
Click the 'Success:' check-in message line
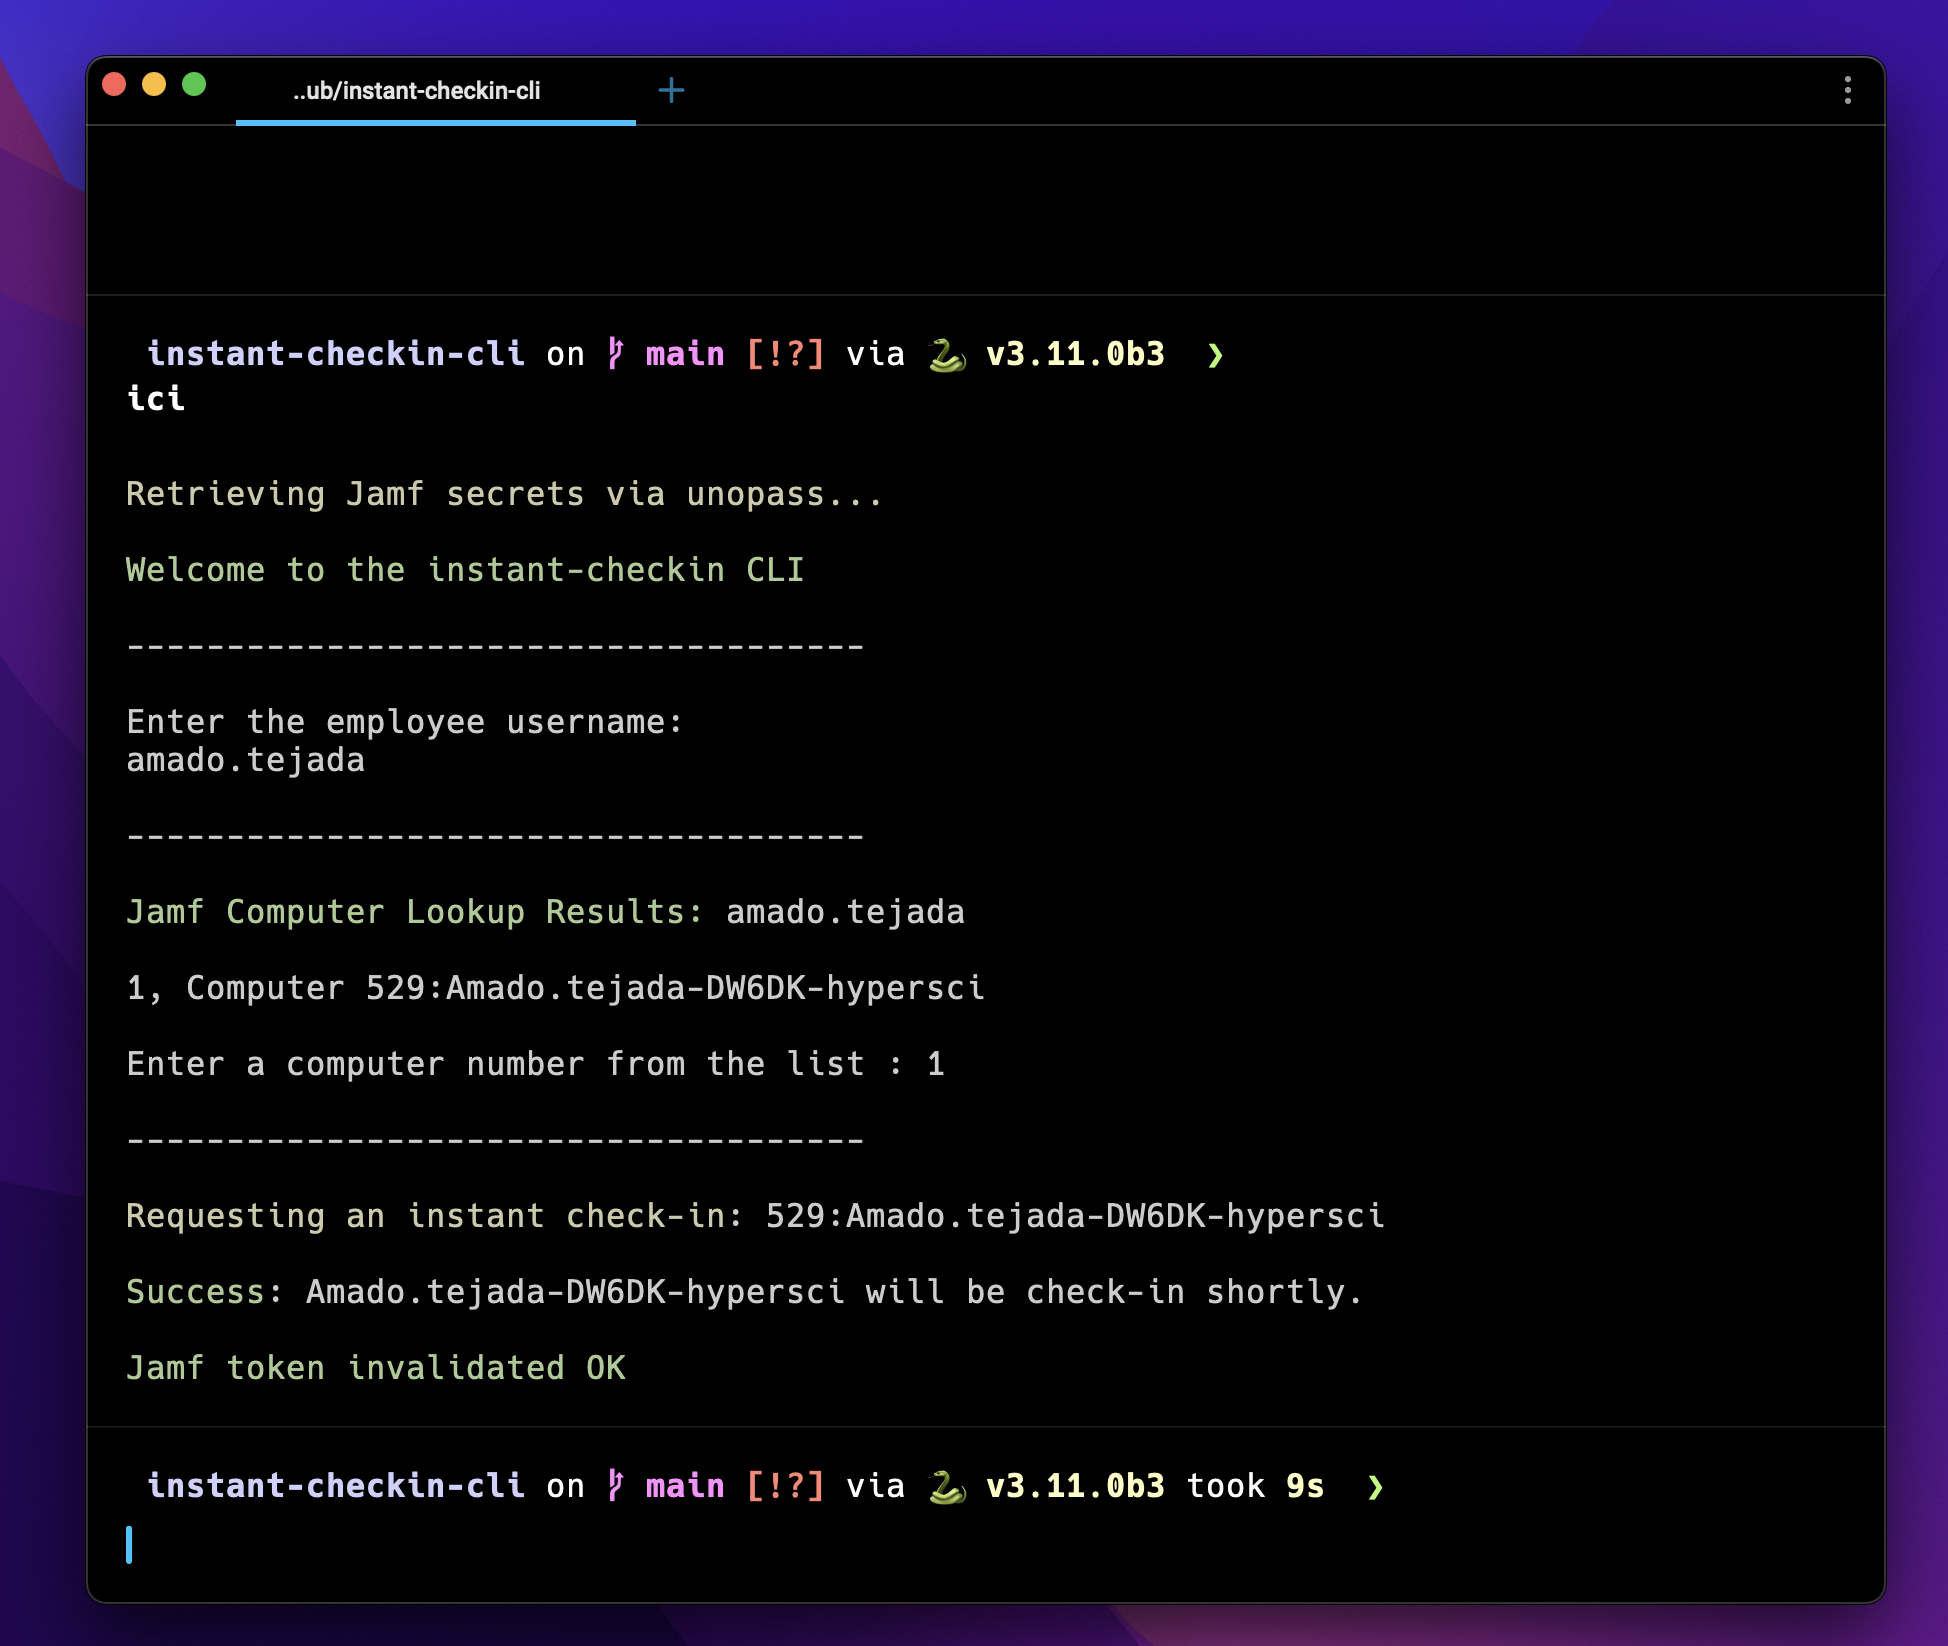(744, 1292)
